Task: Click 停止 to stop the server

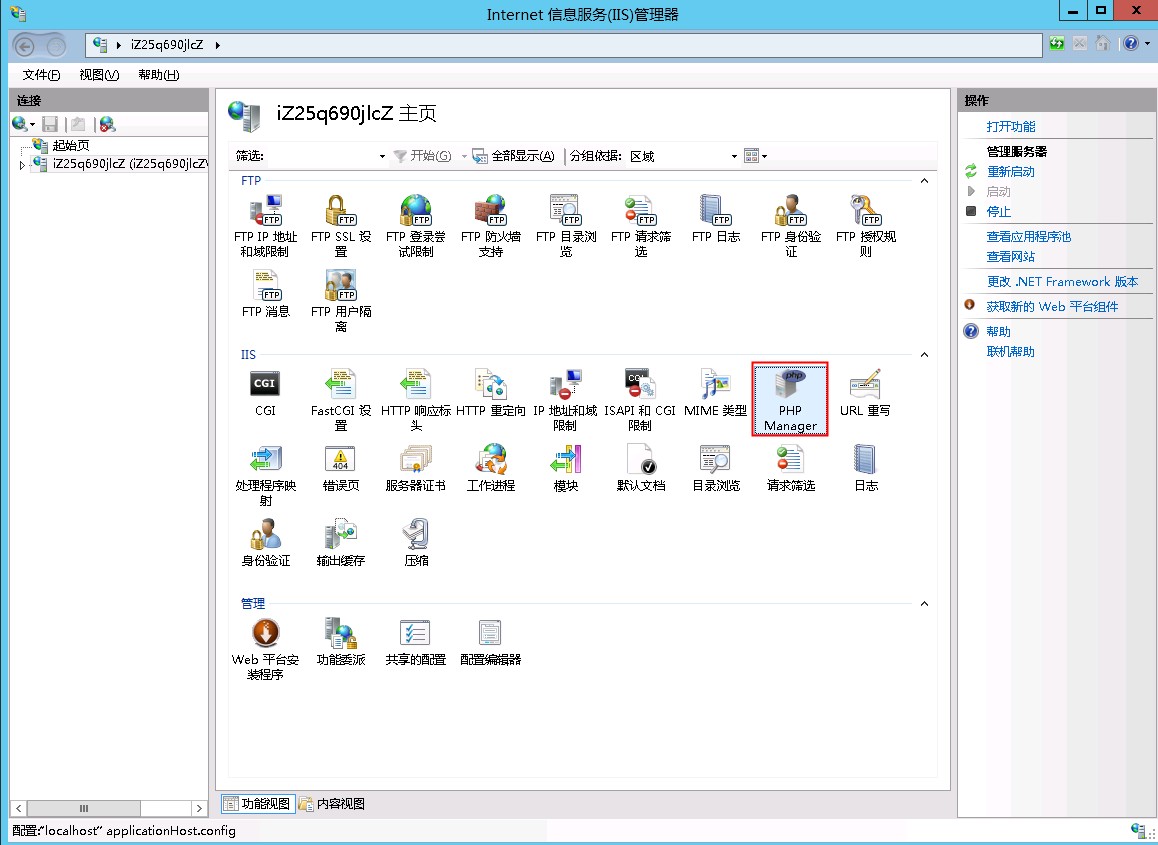Action: tap(998, 211)
